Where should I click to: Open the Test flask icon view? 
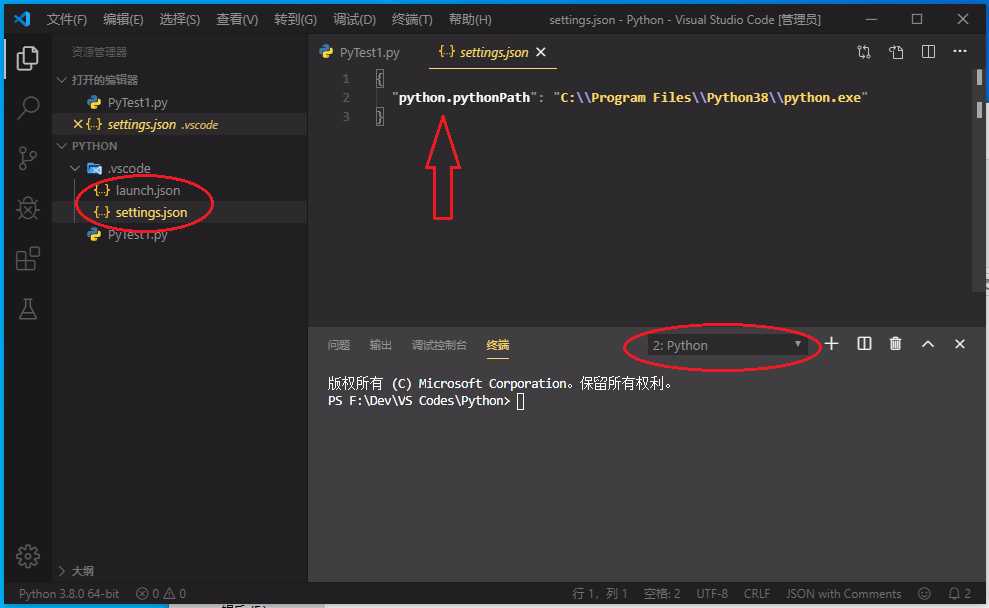(28, 309)
